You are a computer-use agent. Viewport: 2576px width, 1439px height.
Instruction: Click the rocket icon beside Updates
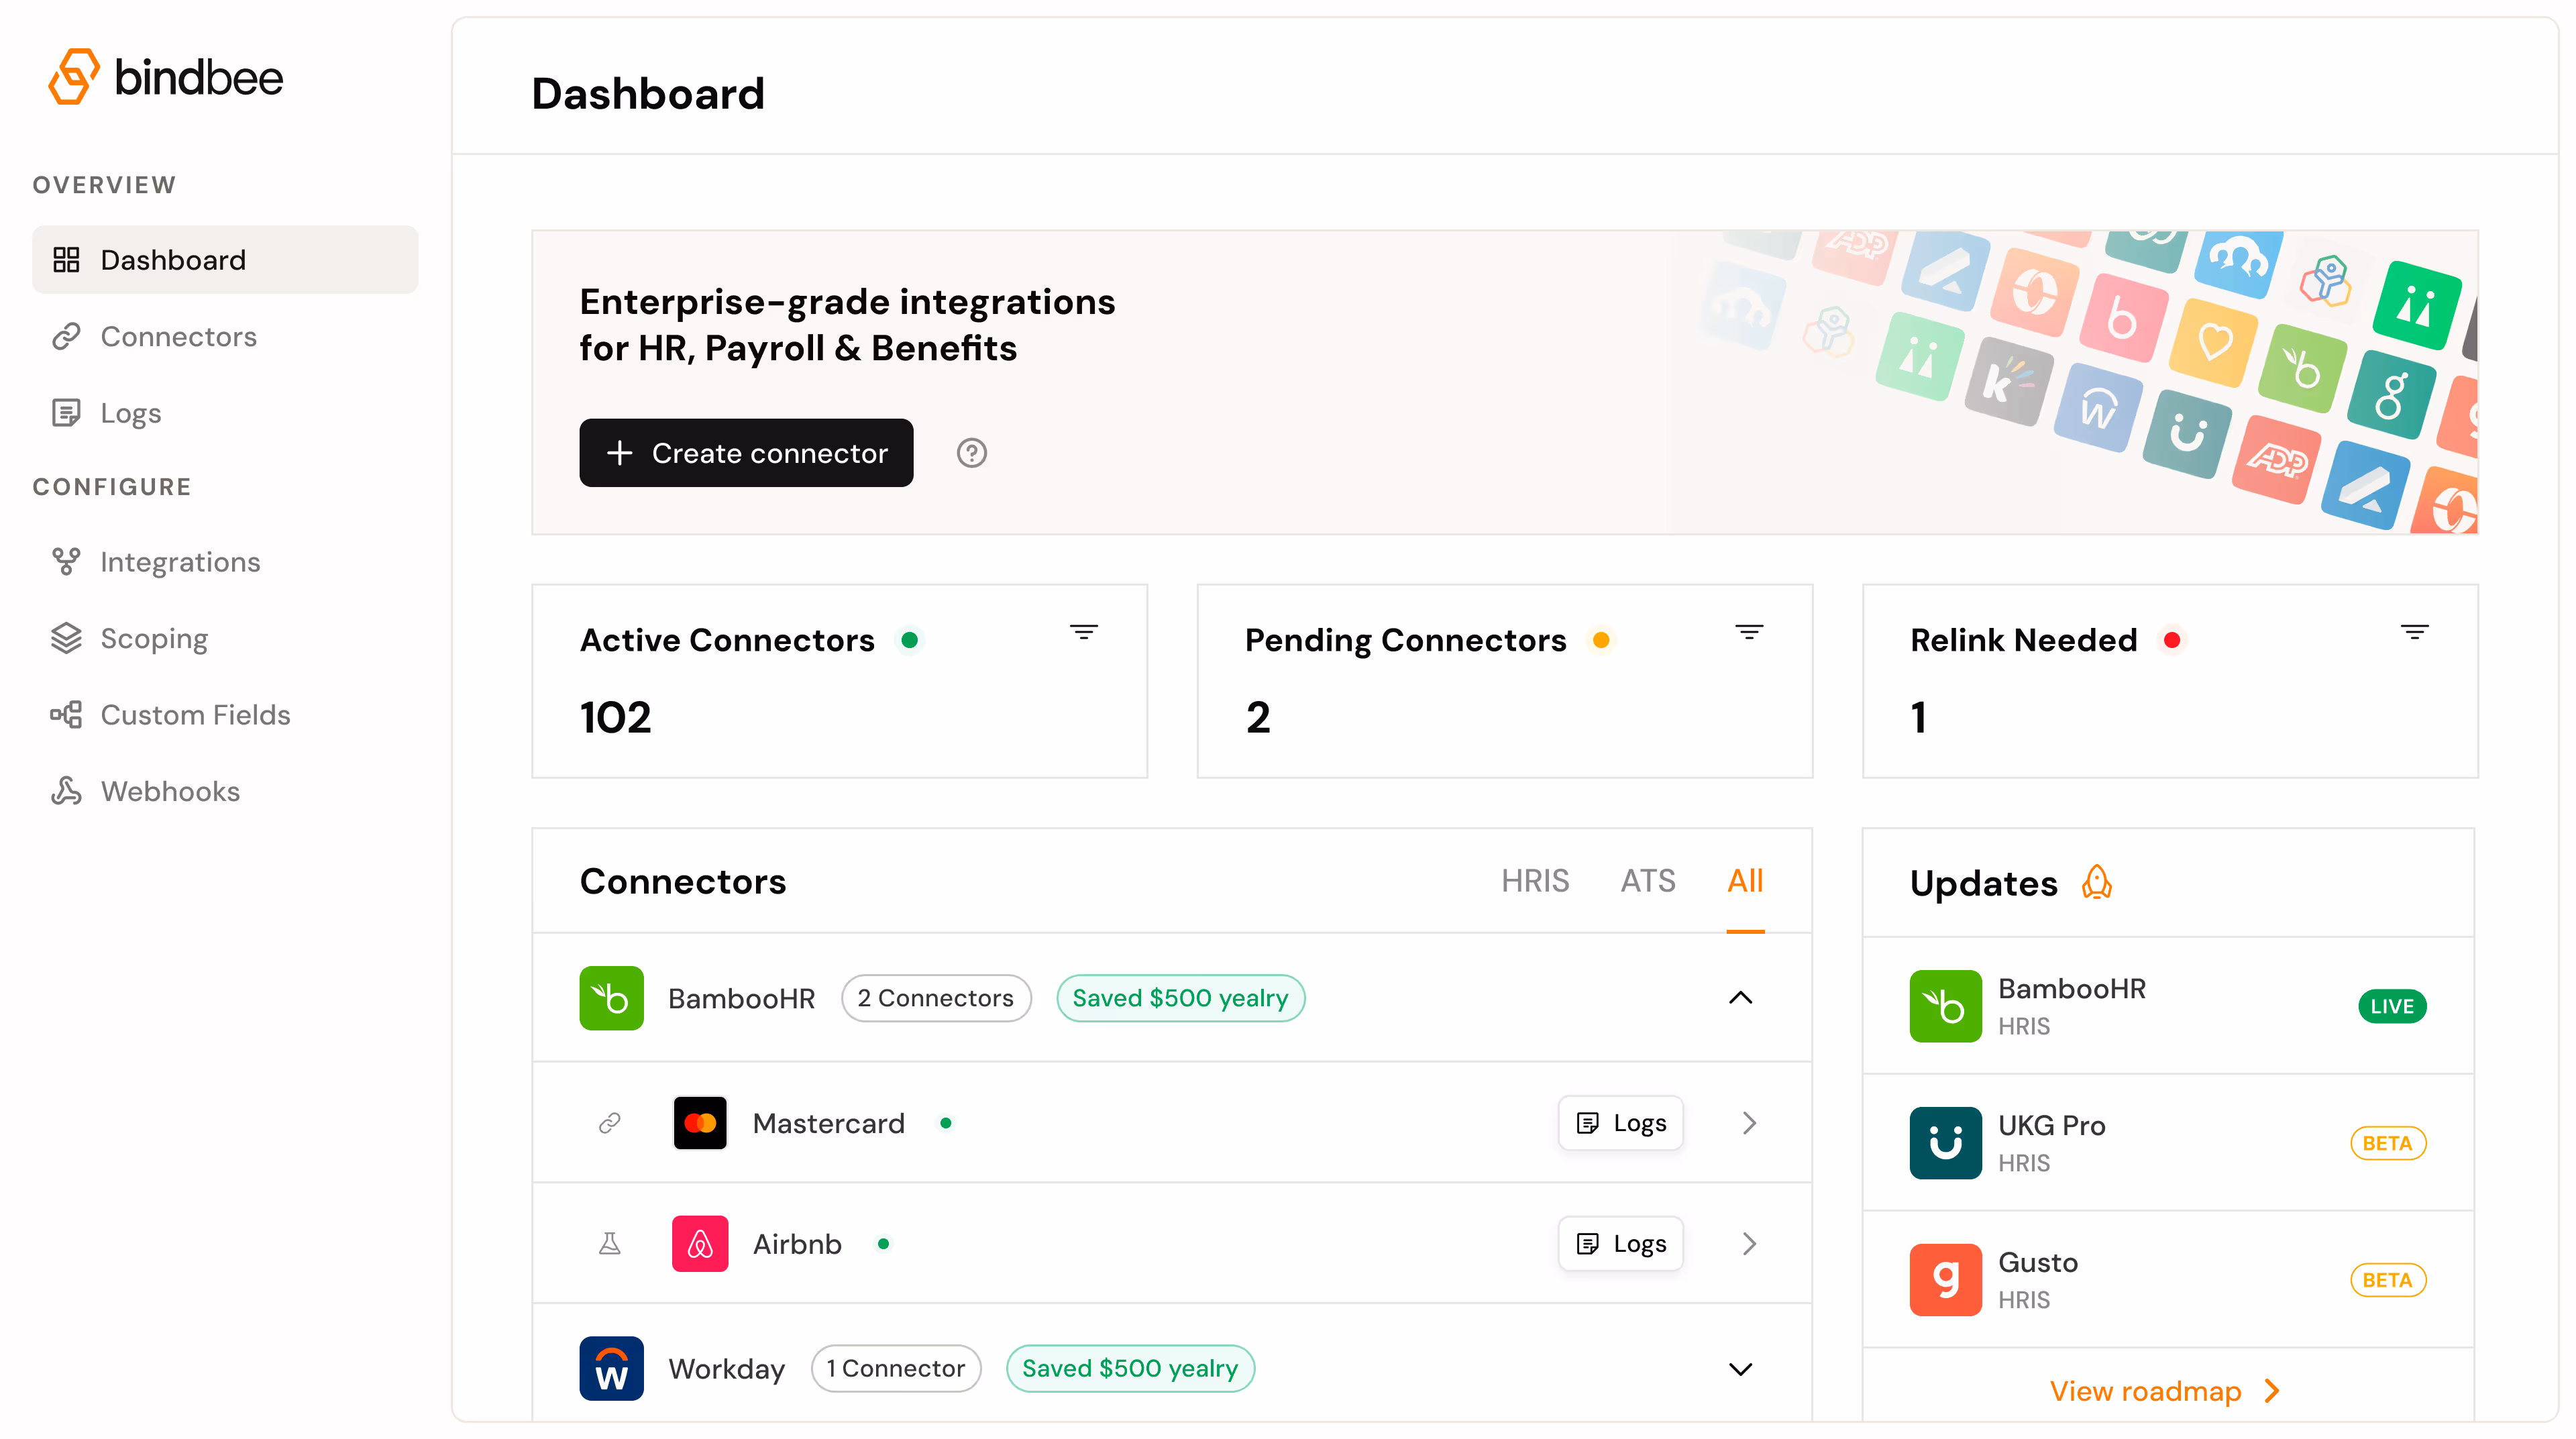click(x=2096, y=883)
